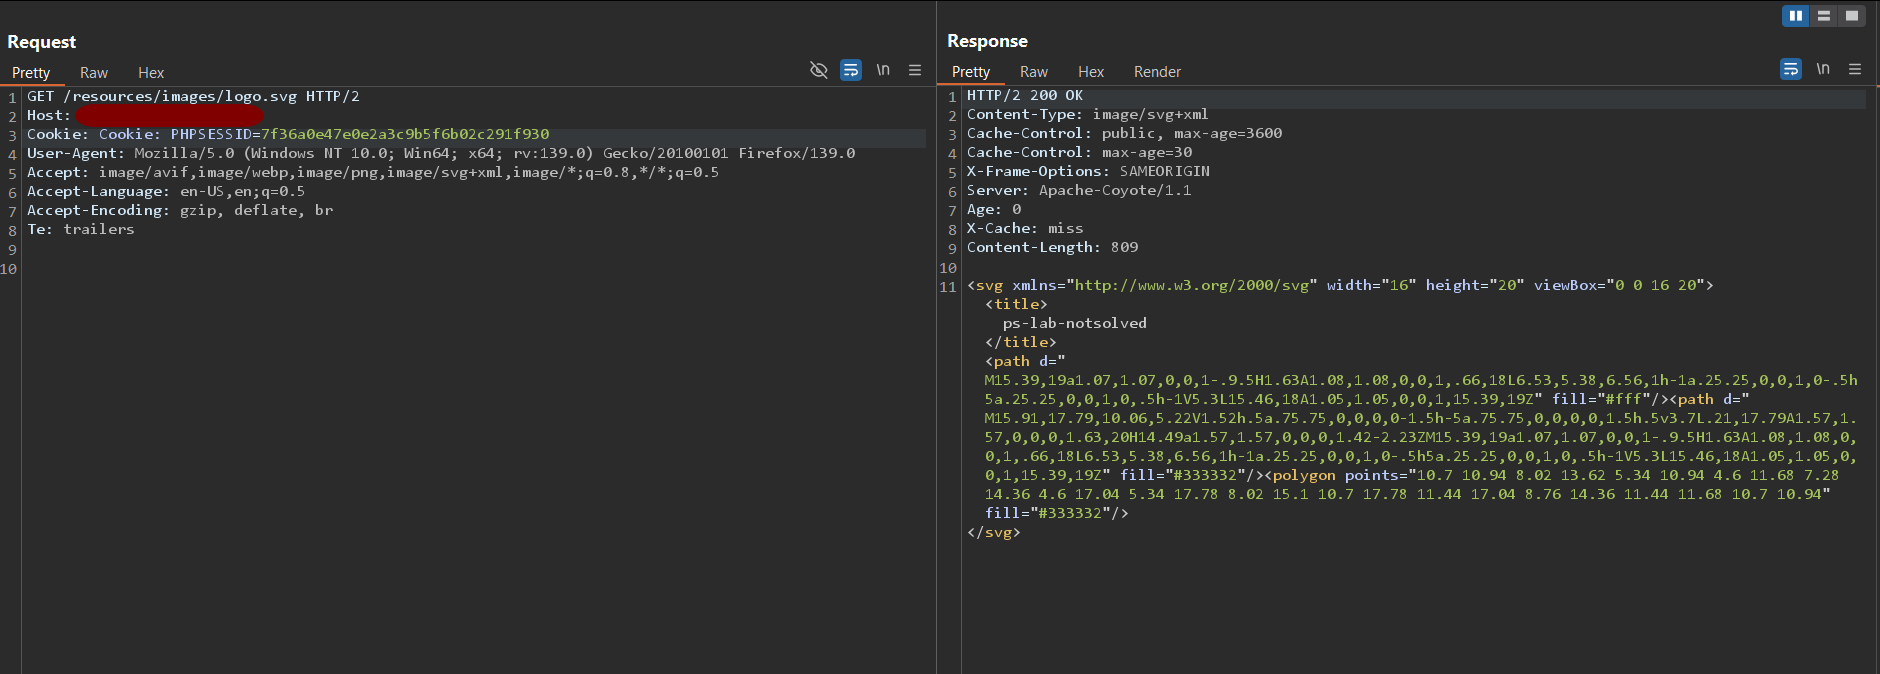Click the Content-Type image/svg+xml header

1088,114
